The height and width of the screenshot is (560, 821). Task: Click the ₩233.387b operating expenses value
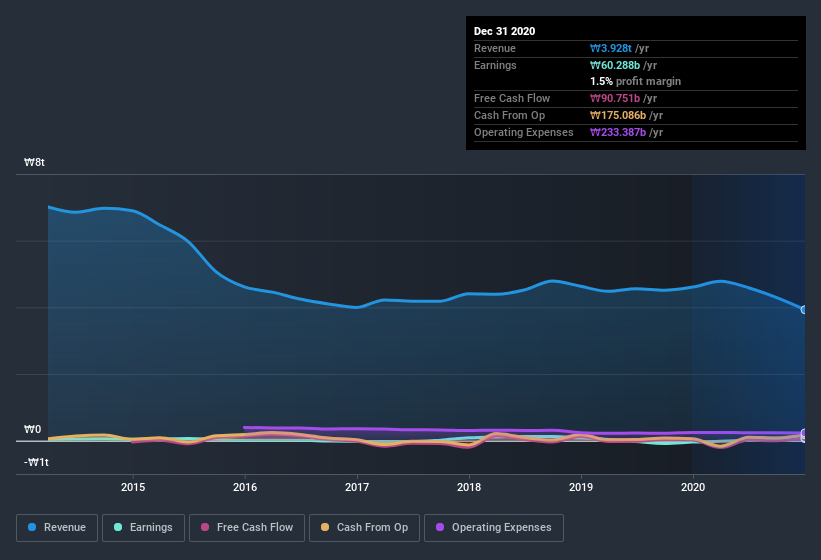pyautogui.click(x=618, y=132)
